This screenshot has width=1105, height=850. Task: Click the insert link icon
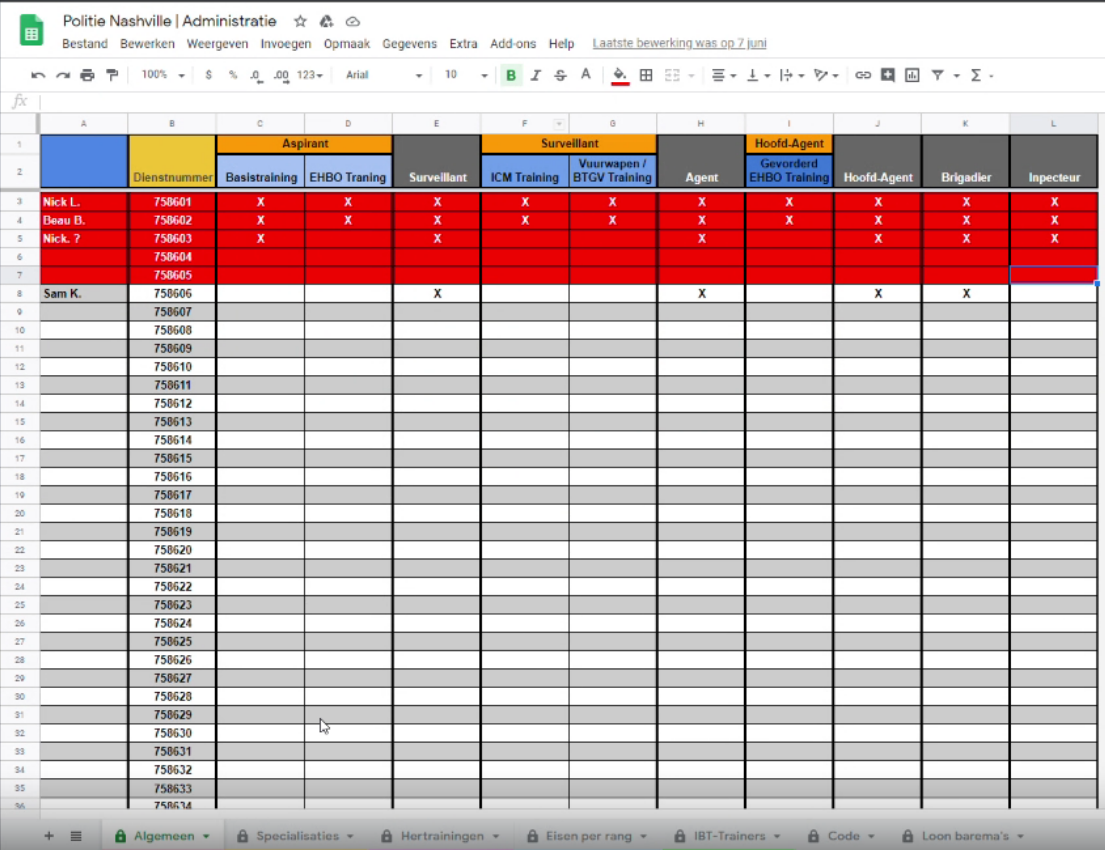pos(862,75)
